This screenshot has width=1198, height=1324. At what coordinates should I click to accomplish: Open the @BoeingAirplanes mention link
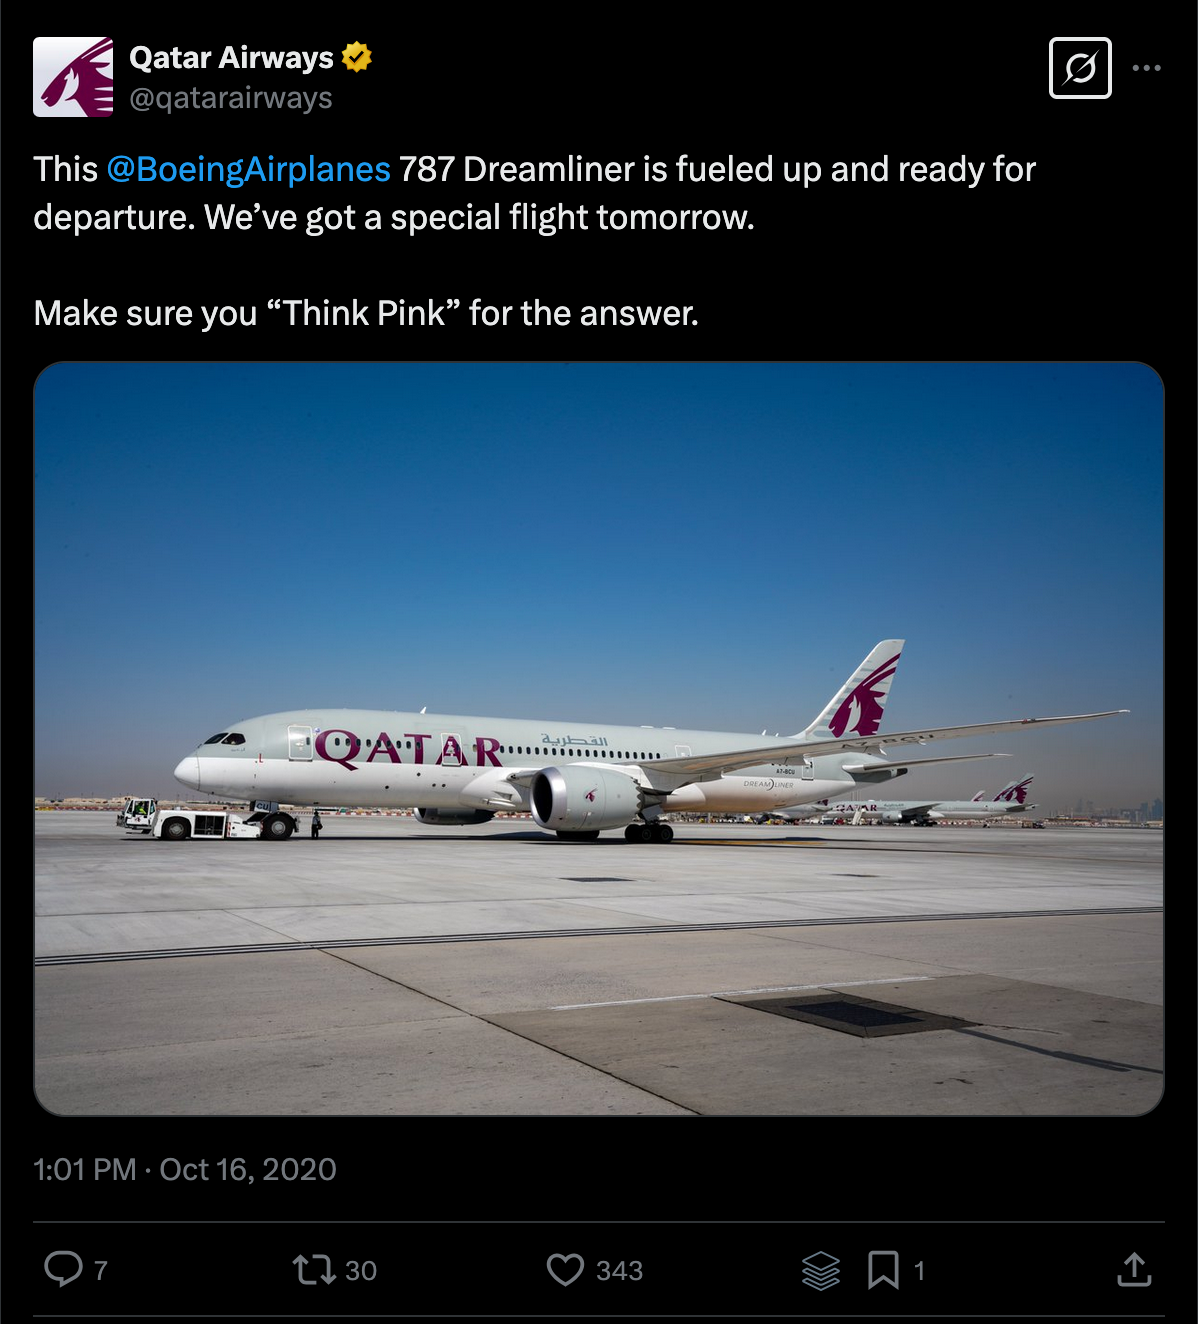248,169
